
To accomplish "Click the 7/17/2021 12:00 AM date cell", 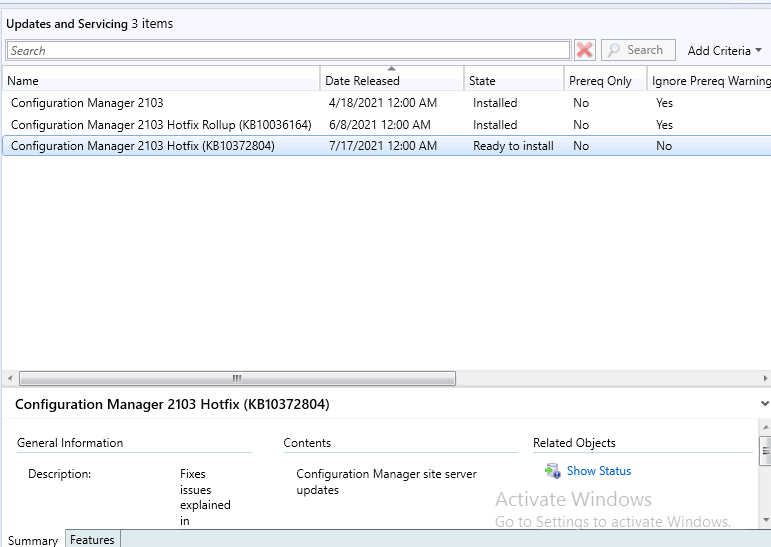I will (x=383, y=146).
